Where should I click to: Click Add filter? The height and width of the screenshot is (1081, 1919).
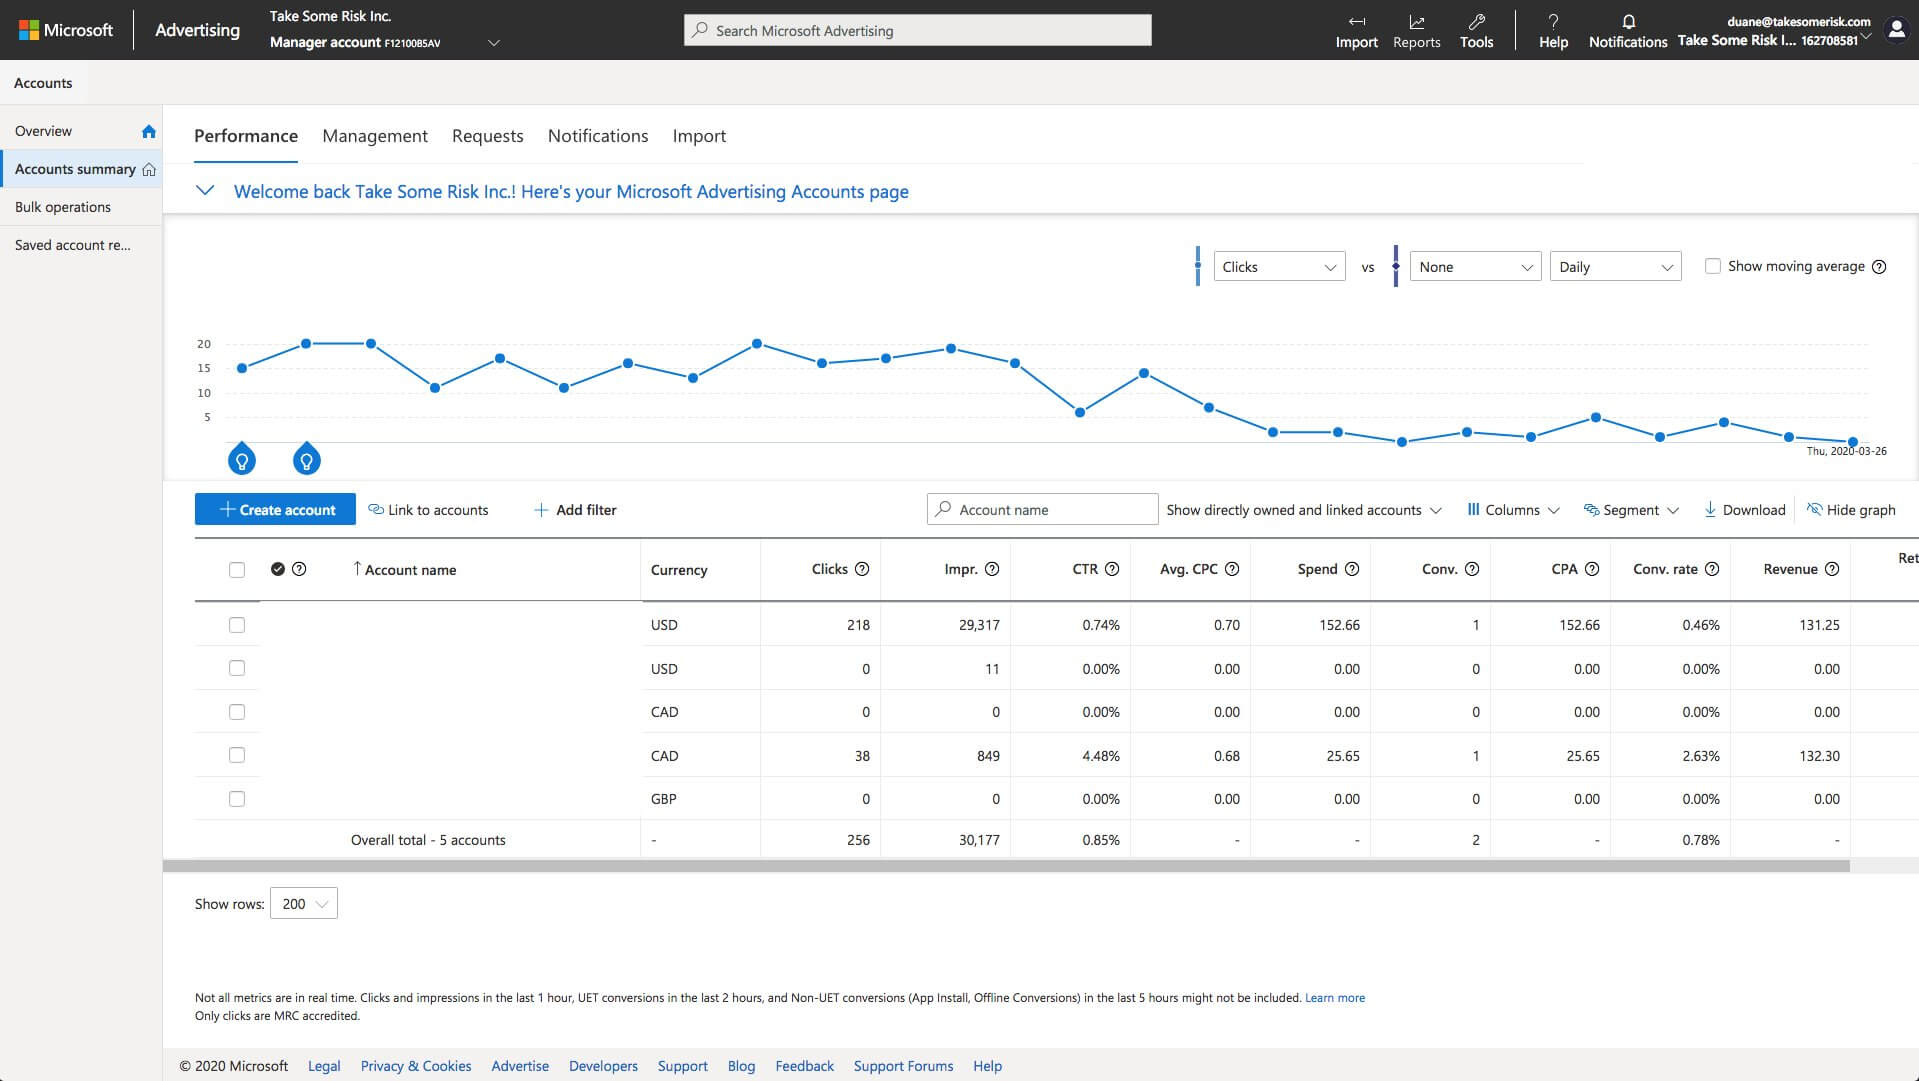pos(575,510)
